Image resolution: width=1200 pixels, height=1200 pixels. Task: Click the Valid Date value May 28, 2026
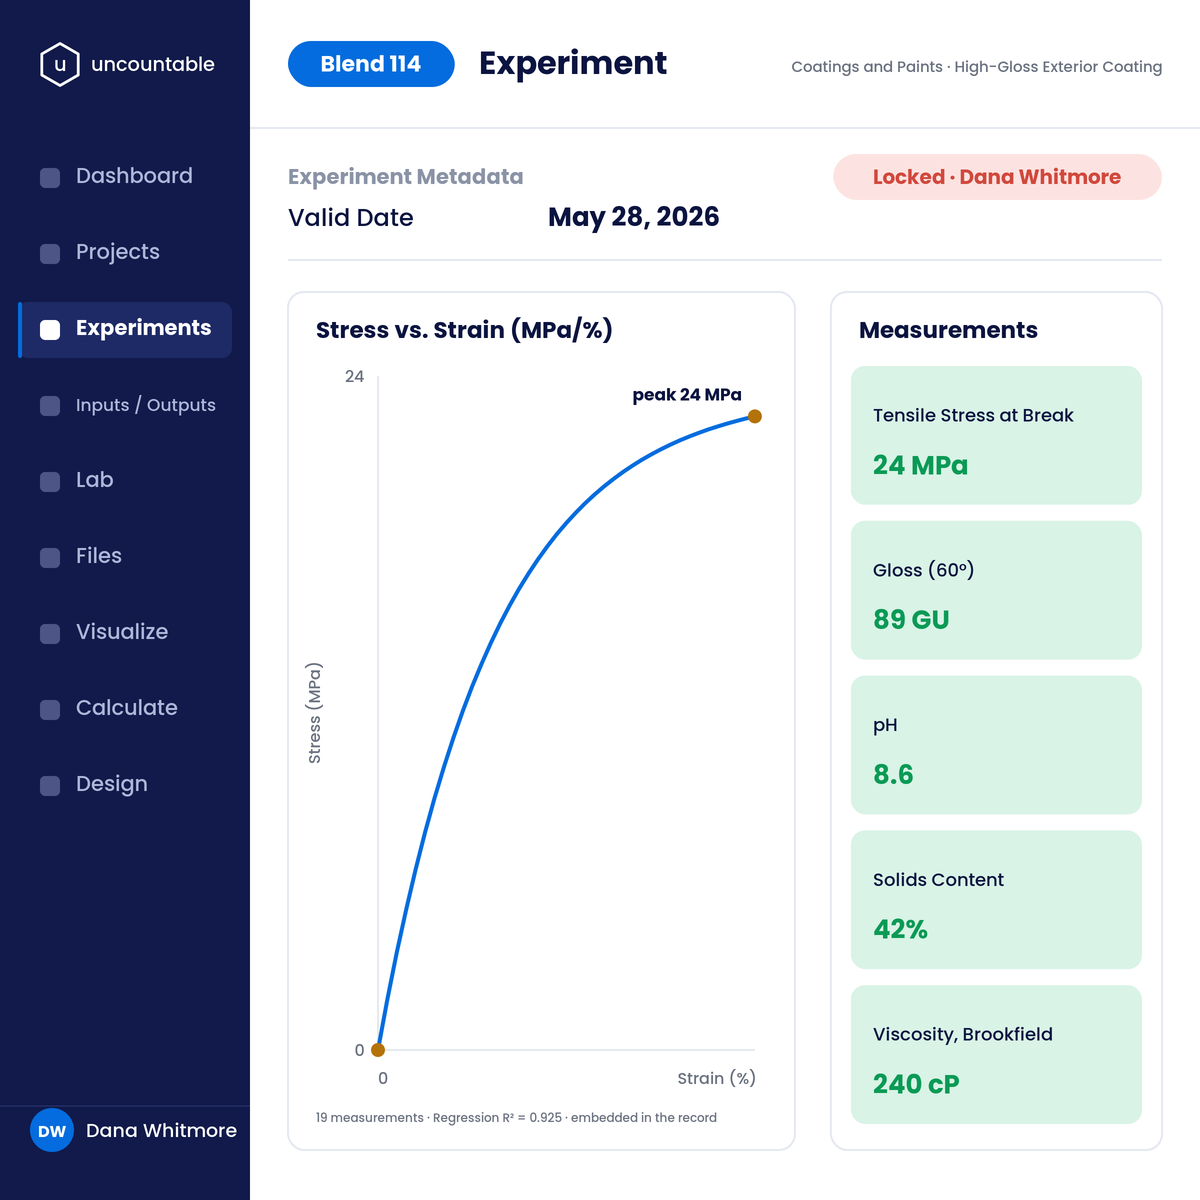pyautogui.click(x=634, y=217)
